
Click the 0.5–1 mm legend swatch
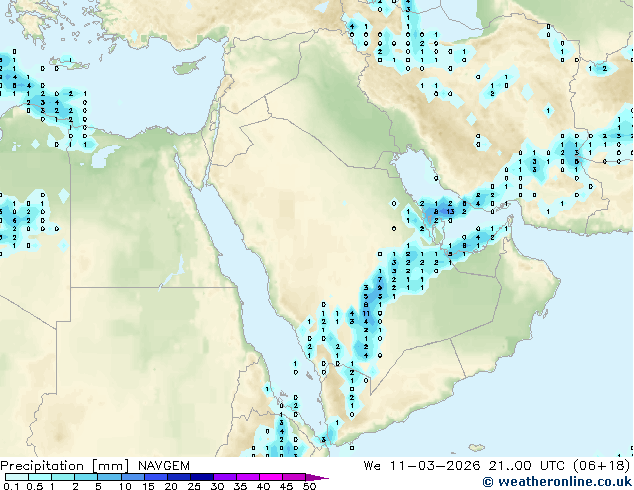pyautogui.click(x=40, y=477)
